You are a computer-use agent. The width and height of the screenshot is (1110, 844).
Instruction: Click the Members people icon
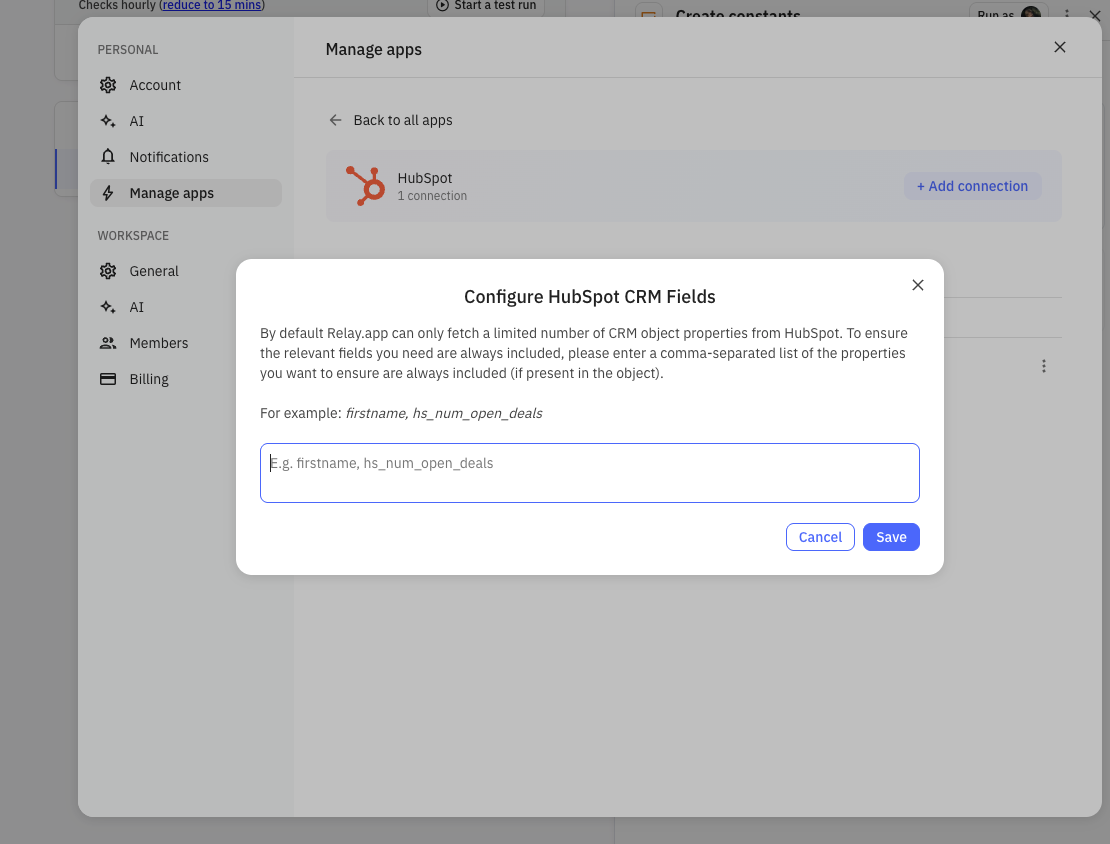(x=108, y=343)
